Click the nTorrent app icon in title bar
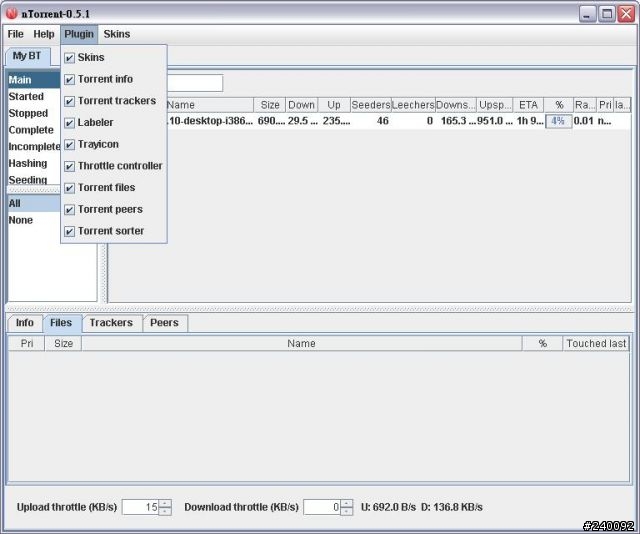Viewport: 640px width, 534px height. [11, 13]
